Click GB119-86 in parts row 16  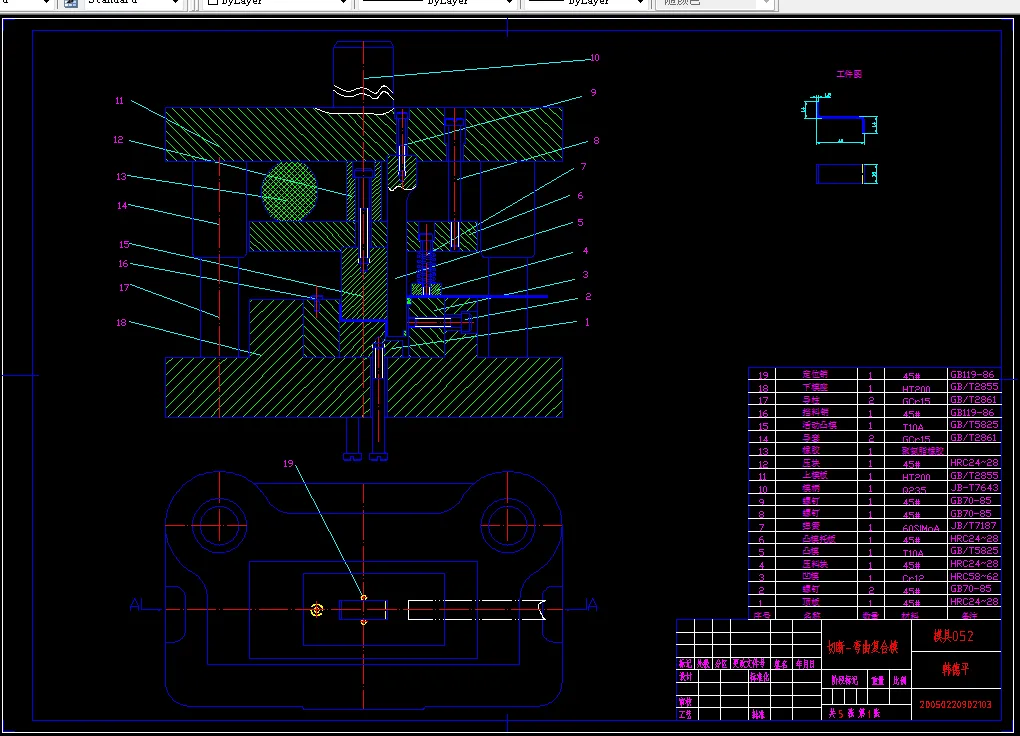pos(973,413)
